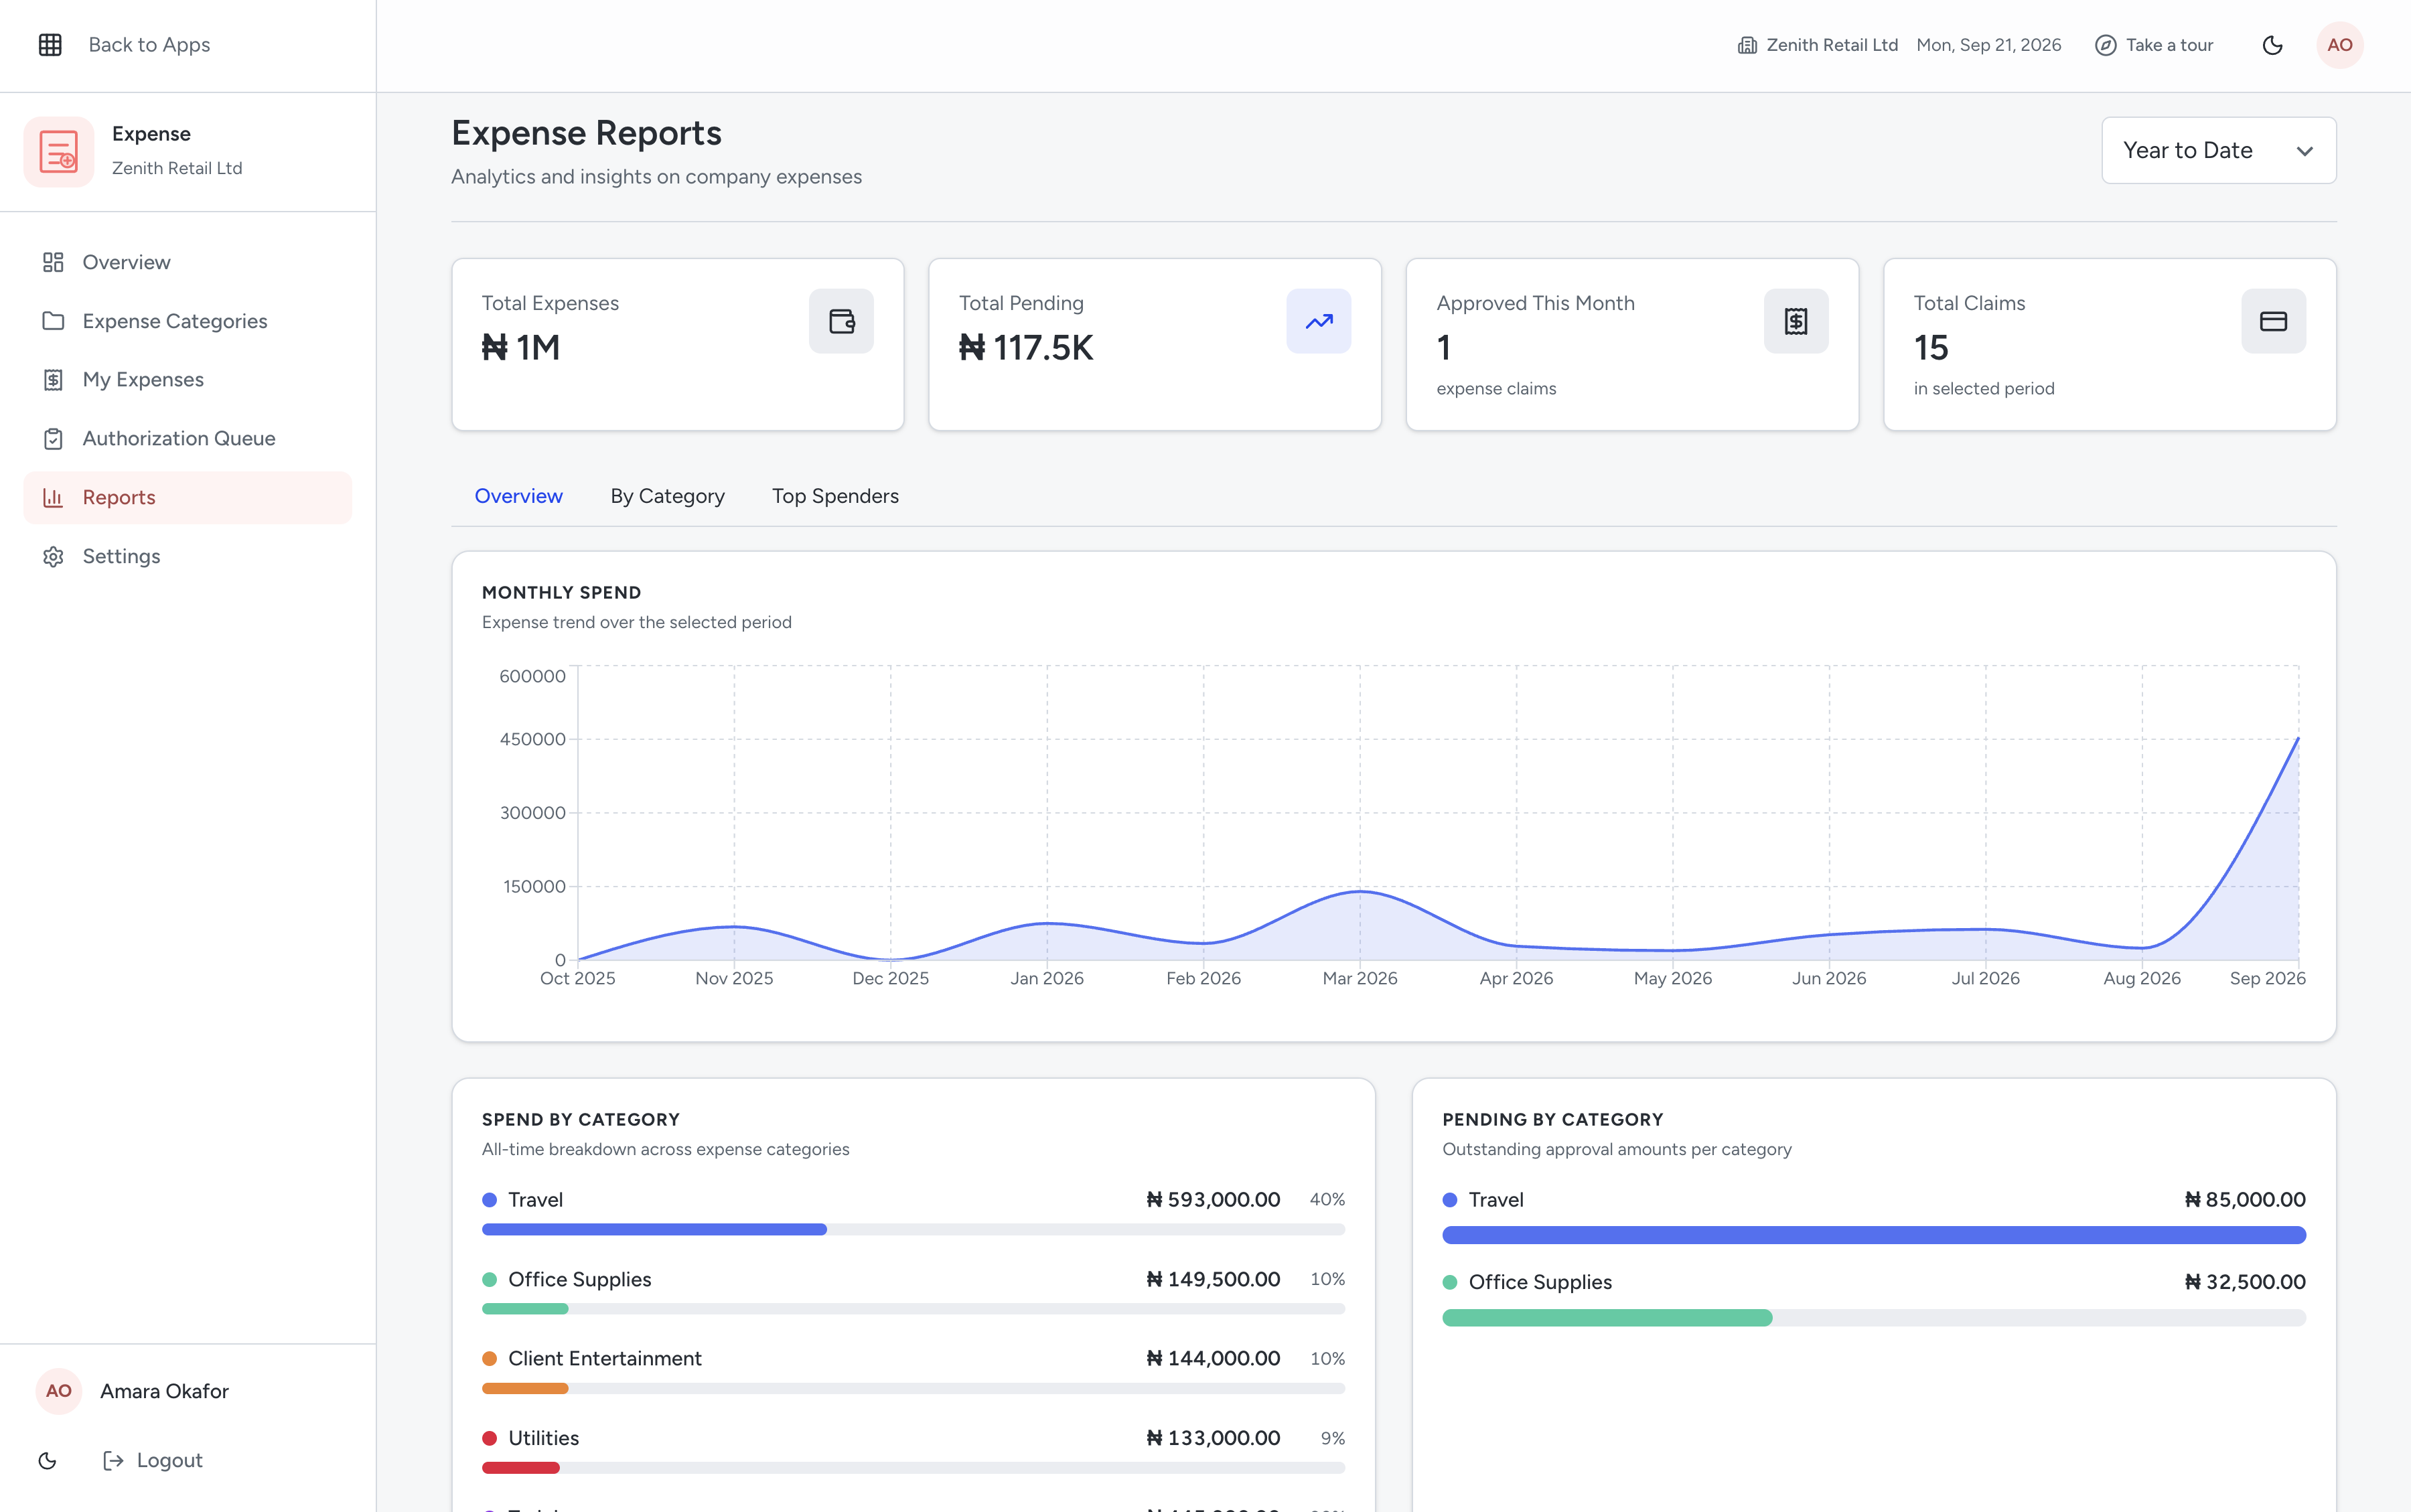2411x1512 pixels.
Task: Click the ₦ 117.5K Total Pending value
Action: click(x=1026, y=348)
